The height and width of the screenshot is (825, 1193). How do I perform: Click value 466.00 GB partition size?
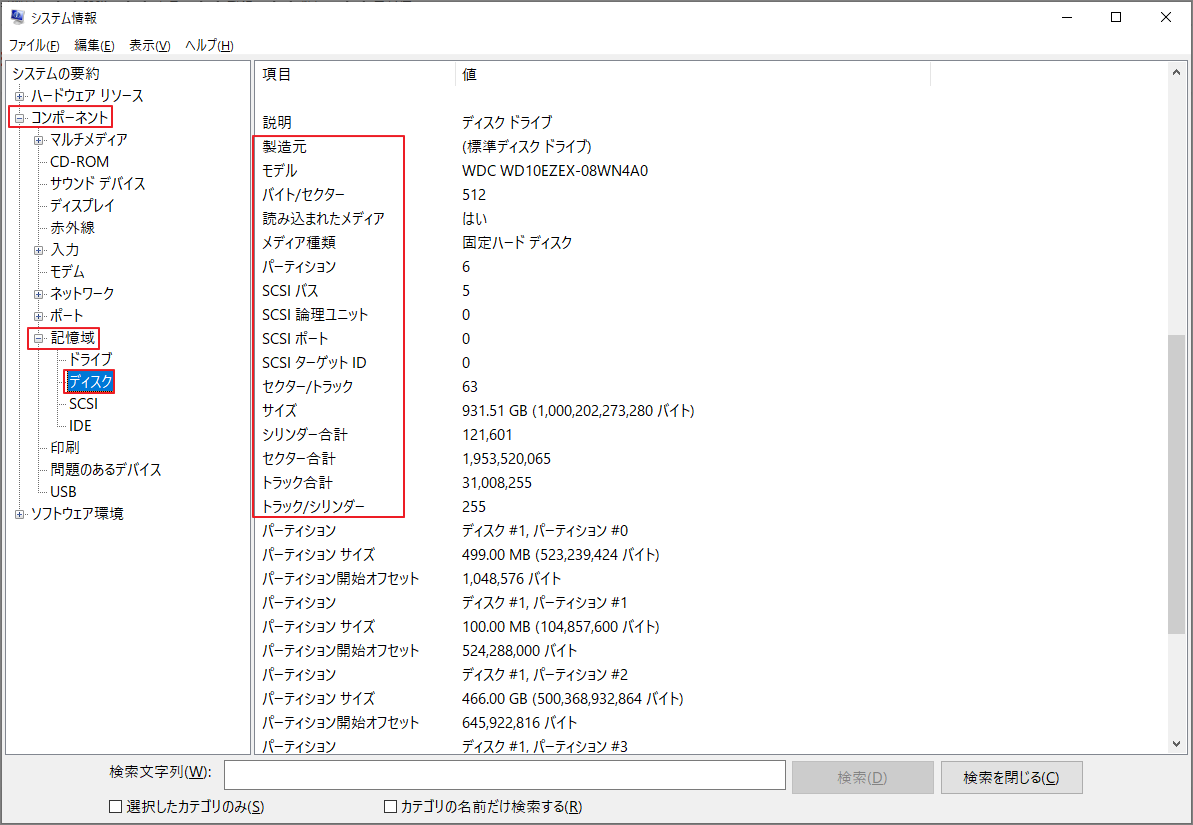(572, 699)
